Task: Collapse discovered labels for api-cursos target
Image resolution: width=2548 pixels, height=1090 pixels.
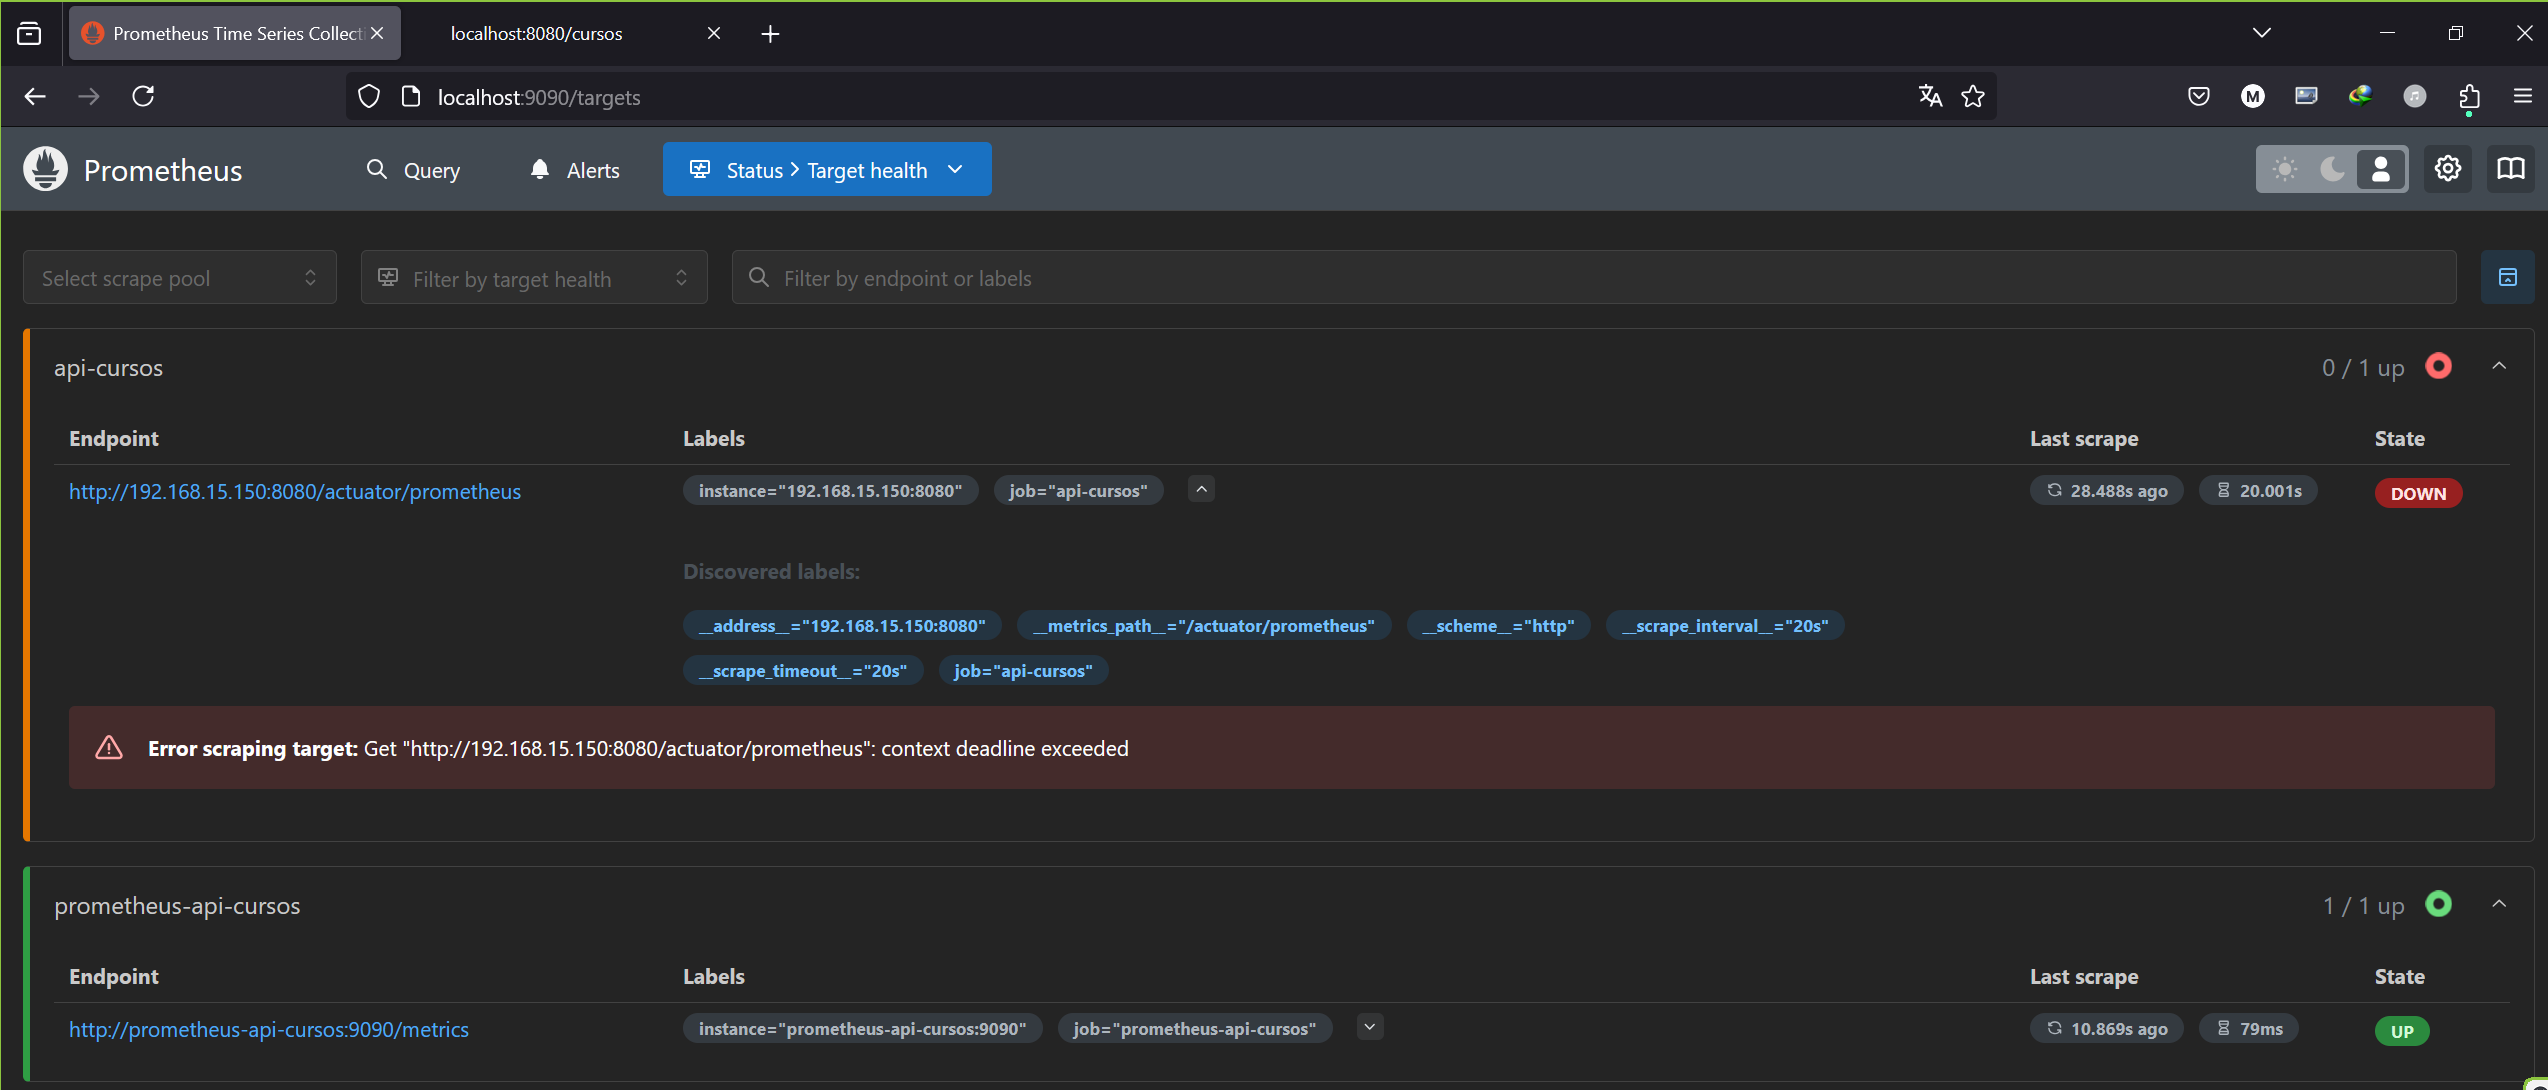Action: [x=1201, y=490]
